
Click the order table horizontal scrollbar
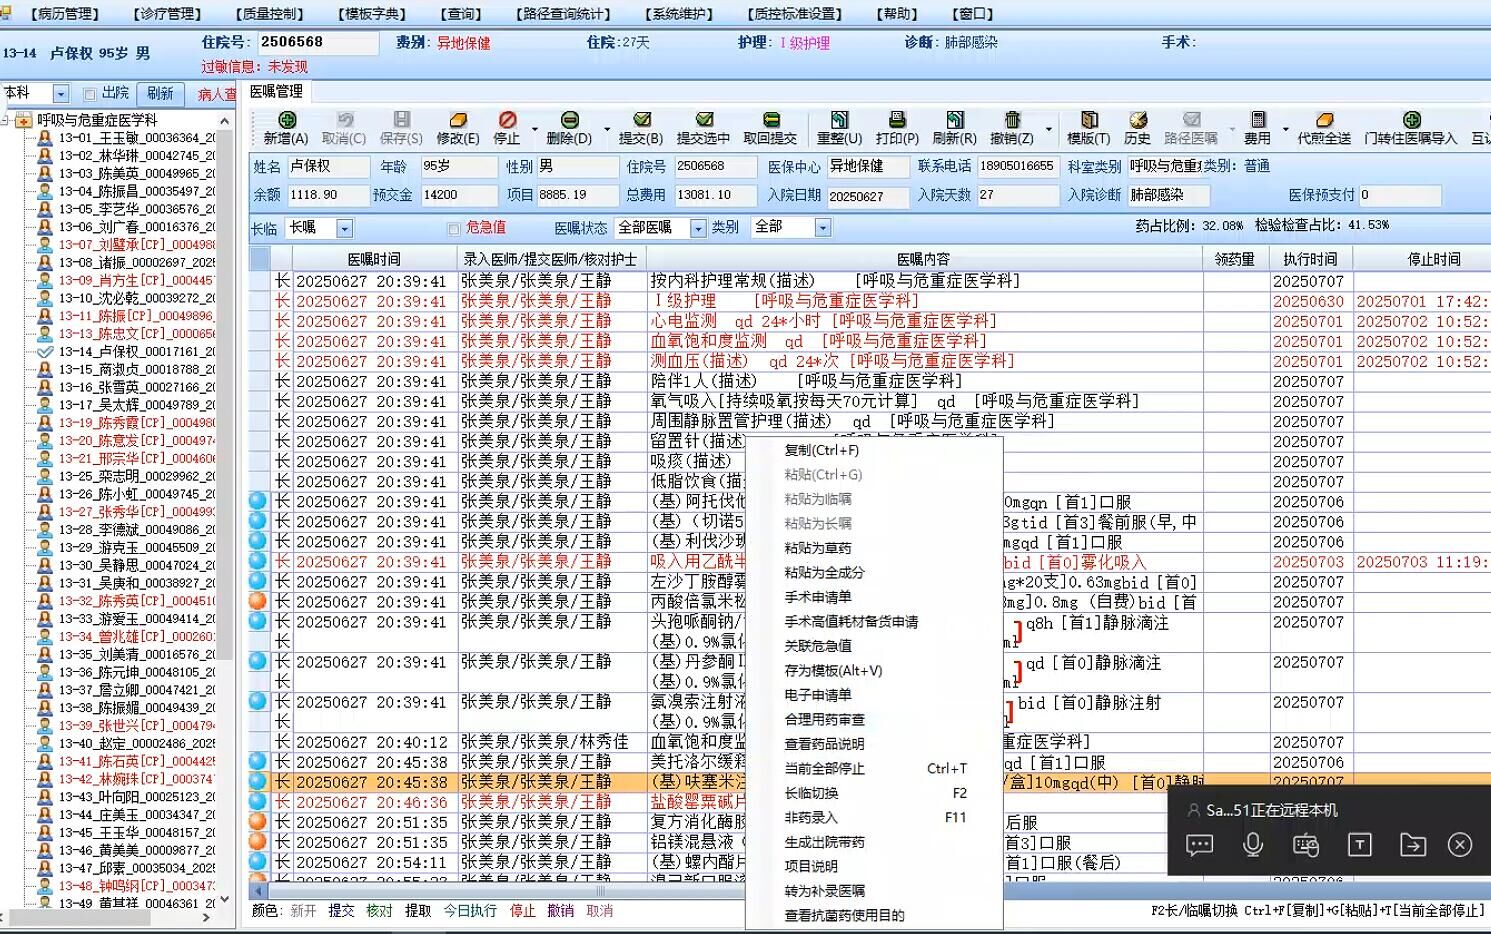tap(600, 891)
